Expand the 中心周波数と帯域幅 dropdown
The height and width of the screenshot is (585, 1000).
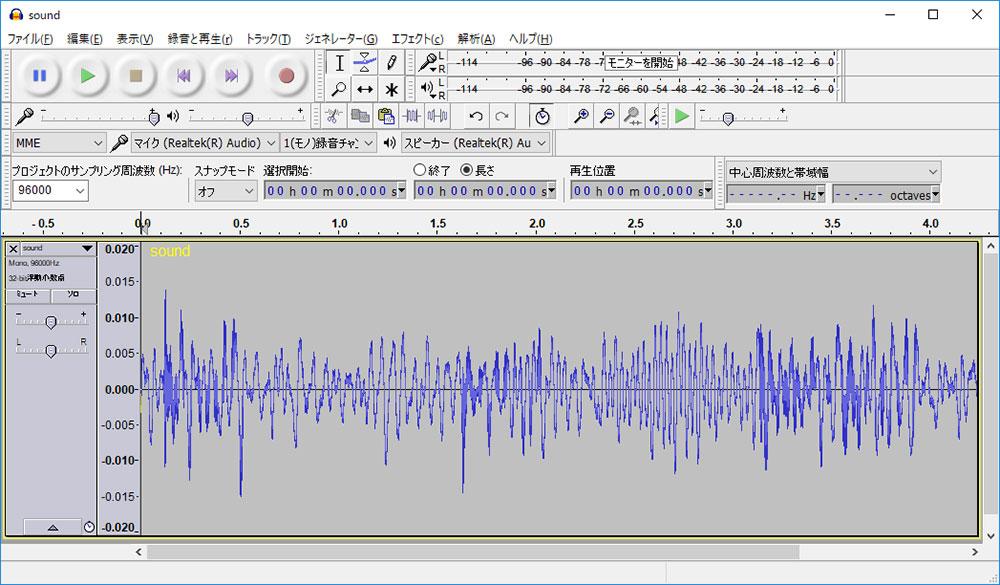(833, 172)
